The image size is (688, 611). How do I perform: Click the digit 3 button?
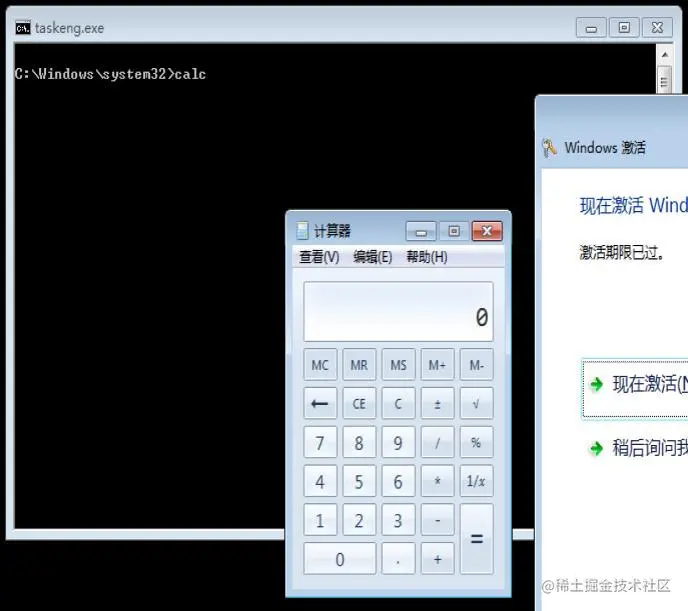398,520
